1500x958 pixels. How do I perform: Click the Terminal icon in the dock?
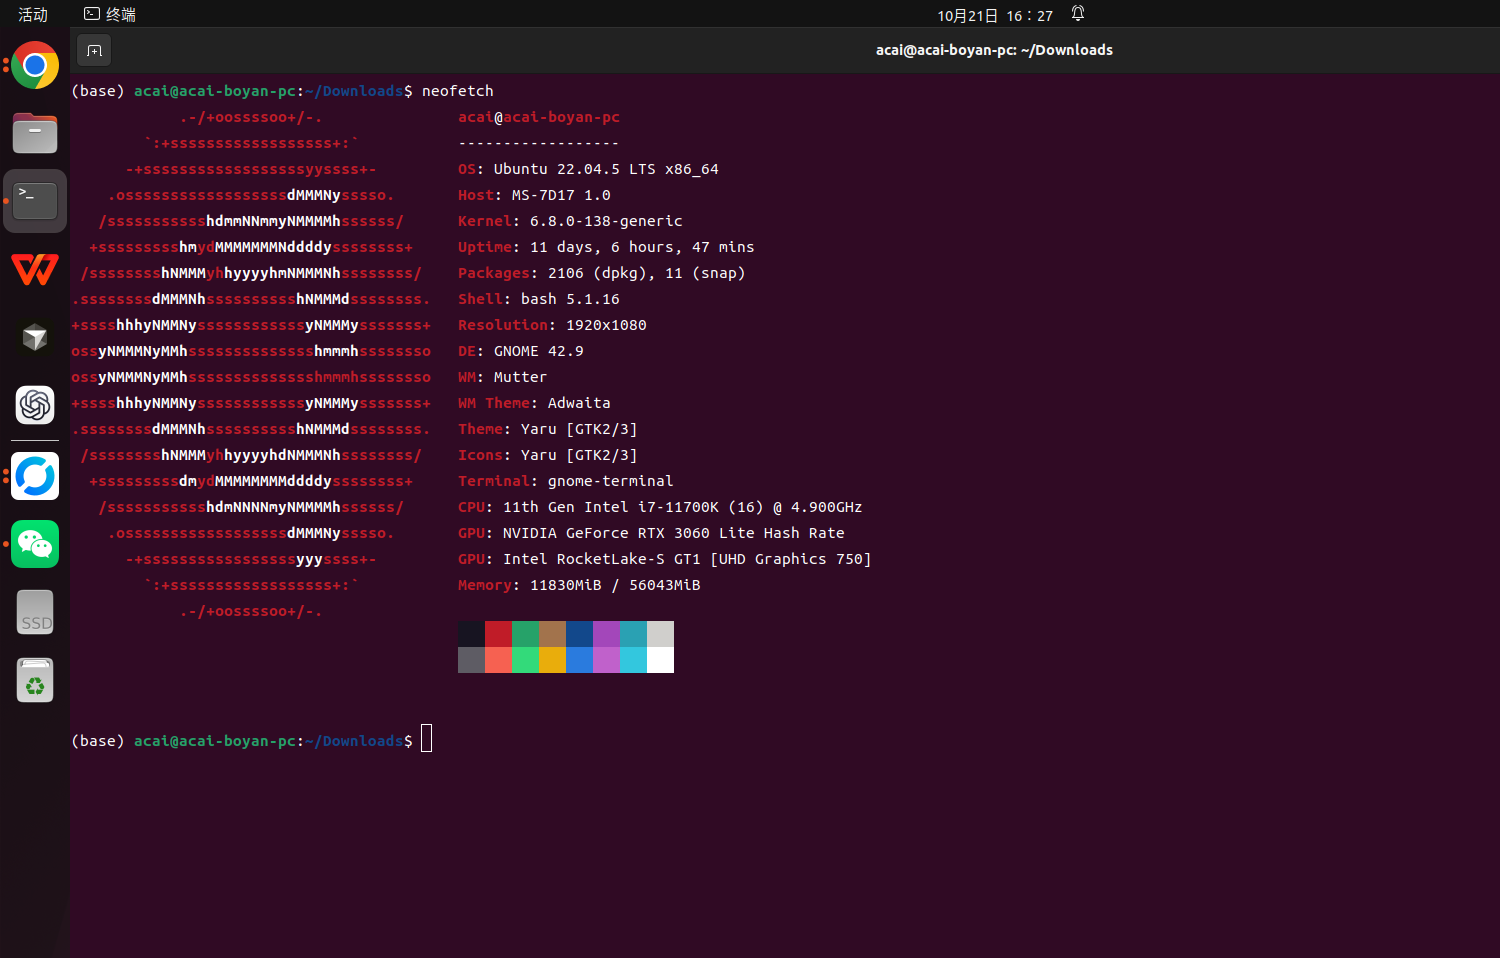[35, 201]
